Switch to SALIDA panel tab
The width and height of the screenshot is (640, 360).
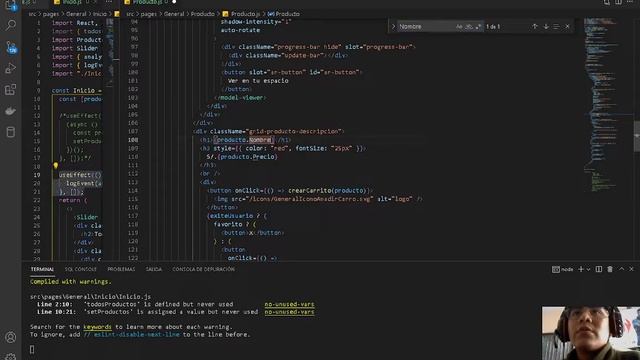(153, 269)
